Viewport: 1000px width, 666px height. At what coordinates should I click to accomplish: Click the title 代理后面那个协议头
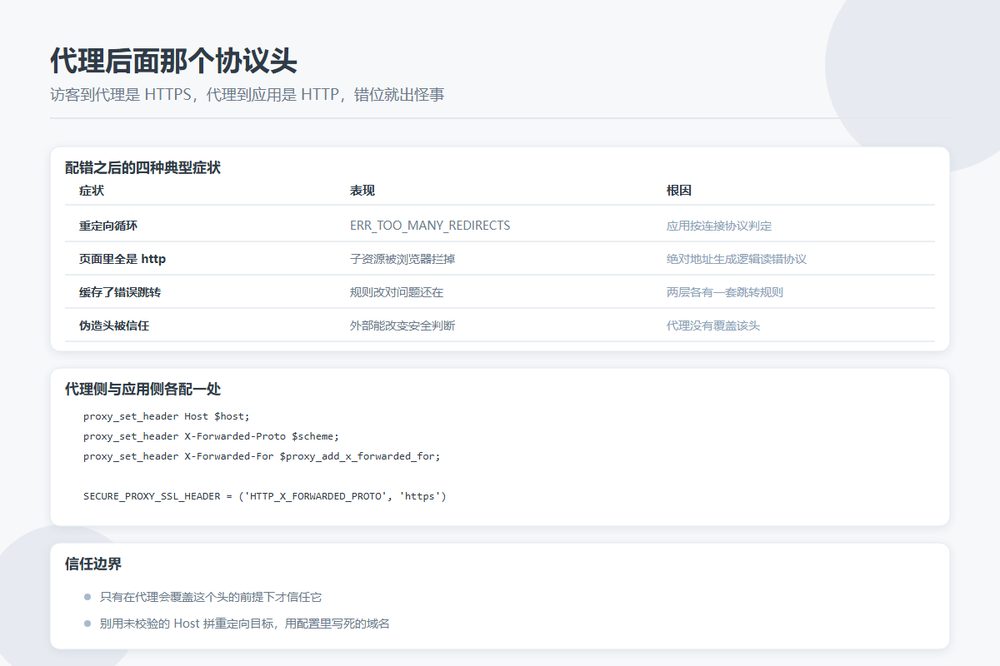pos(173,61)
